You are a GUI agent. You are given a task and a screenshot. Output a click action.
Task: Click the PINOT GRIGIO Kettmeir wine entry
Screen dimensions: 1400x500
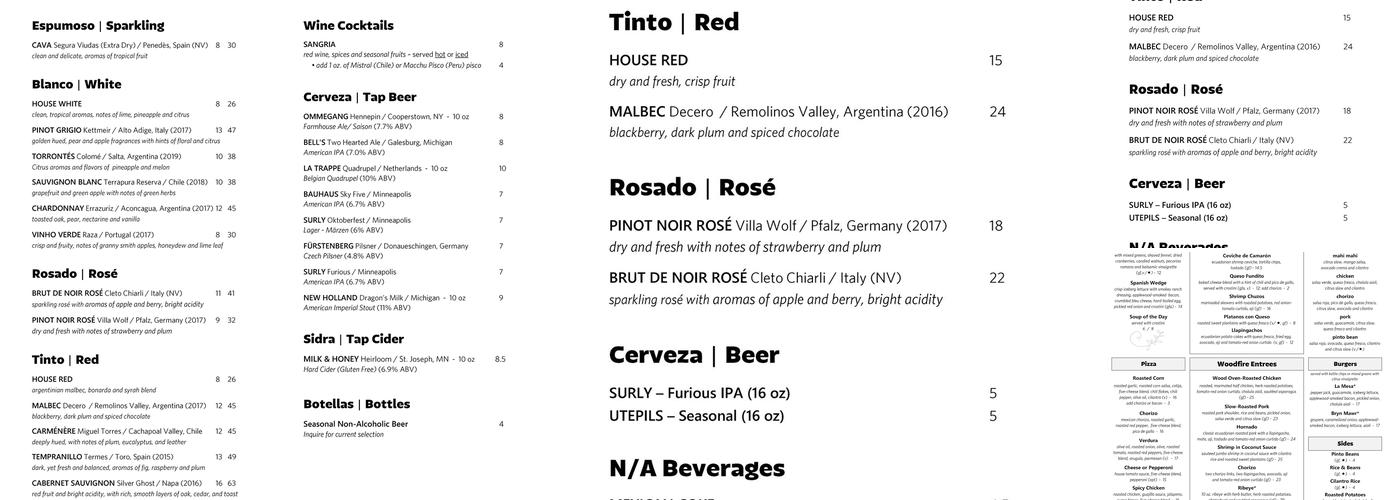click(x=111, y=130)
